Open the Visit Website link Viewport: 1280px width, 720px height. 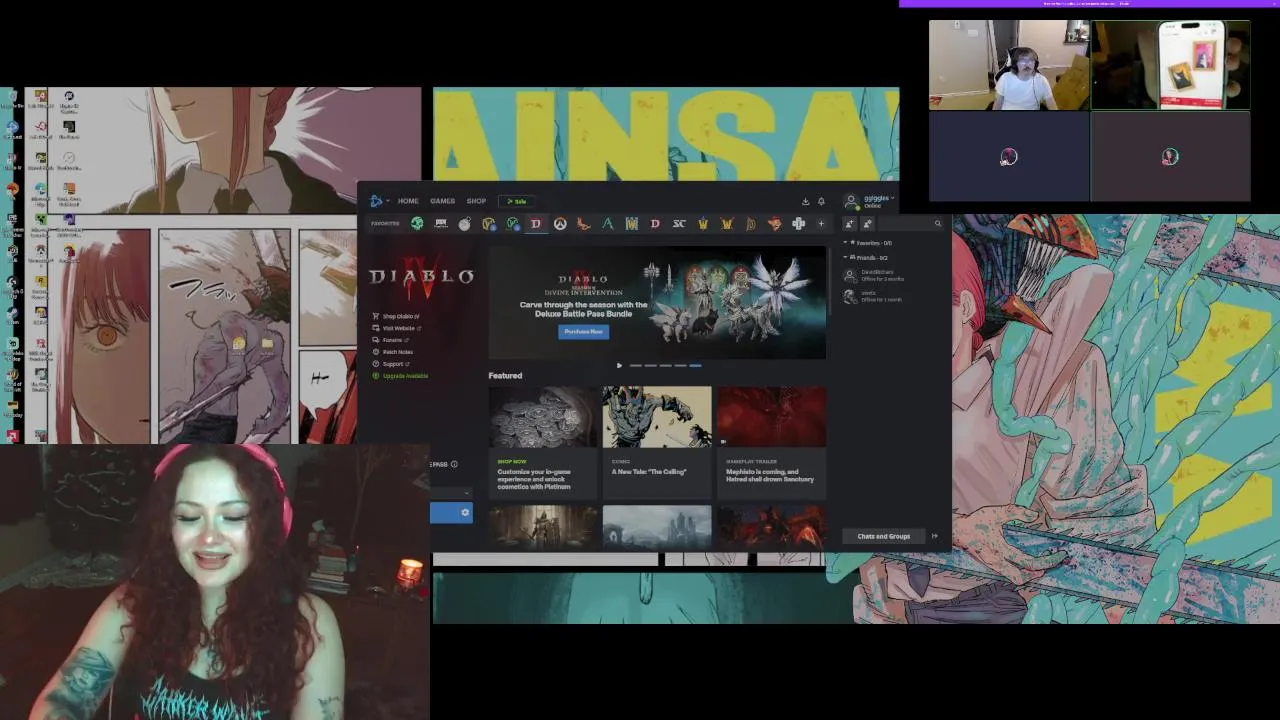click(x=397, y=328)
